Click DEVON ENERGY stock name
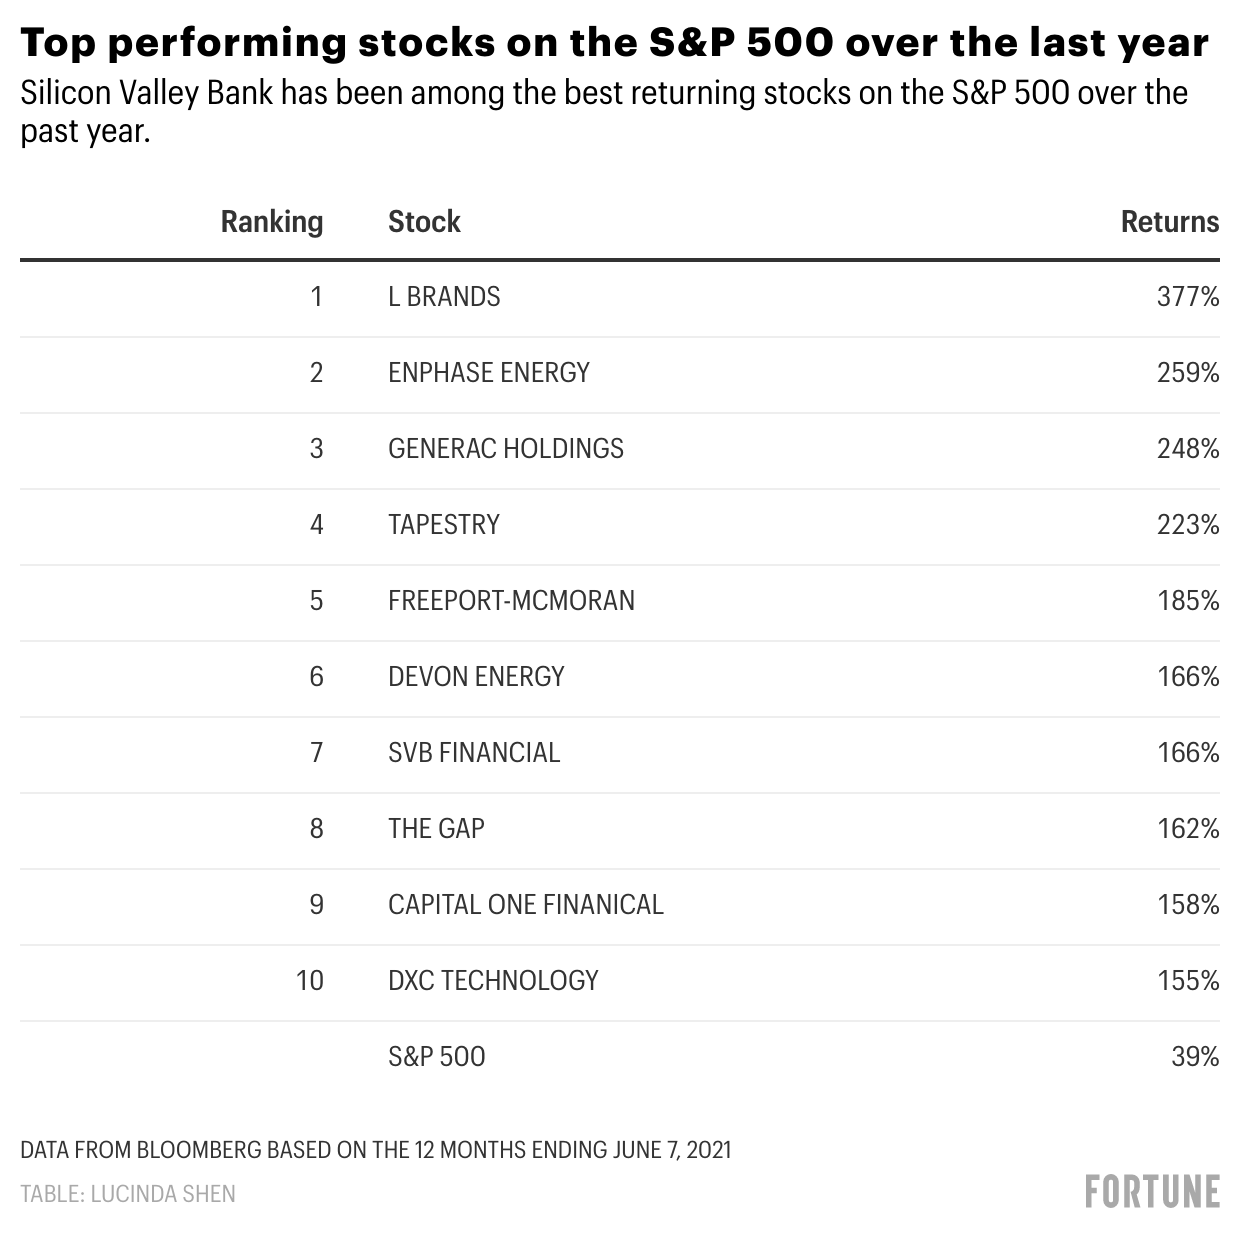1240x1234 pixels. pos(476,677)
